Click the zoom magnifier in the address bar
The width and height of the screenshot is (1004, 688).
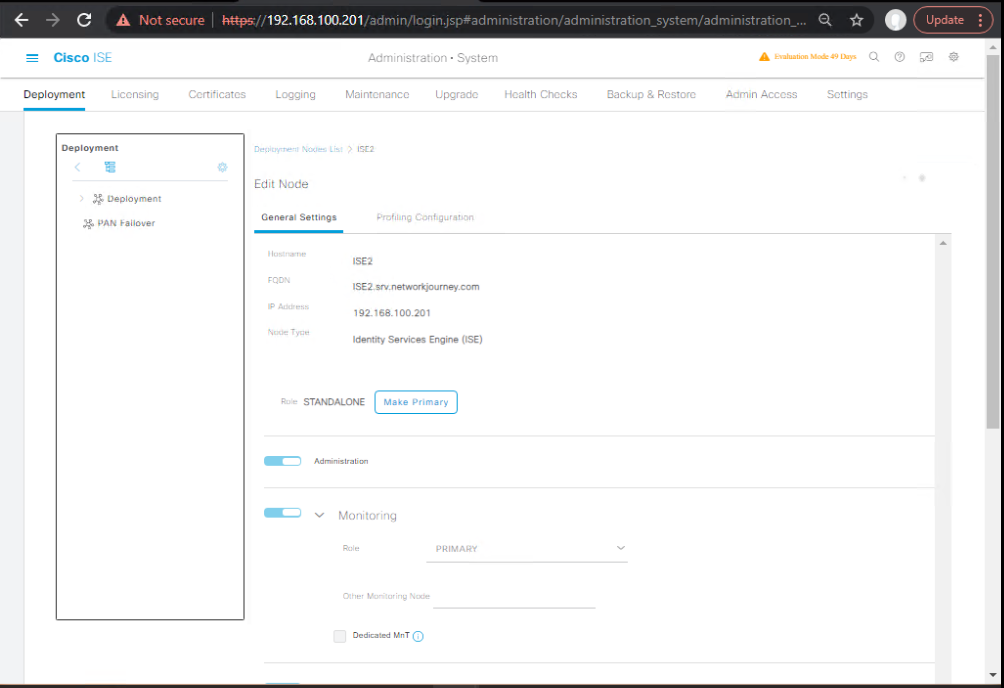(x=825, y=20)
